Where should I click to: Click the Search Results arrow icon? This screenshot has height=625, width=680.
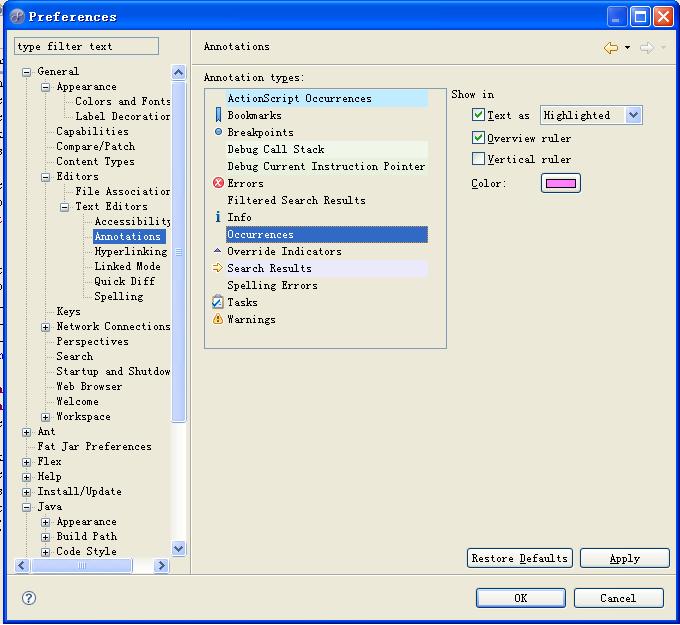coord(218,268)
